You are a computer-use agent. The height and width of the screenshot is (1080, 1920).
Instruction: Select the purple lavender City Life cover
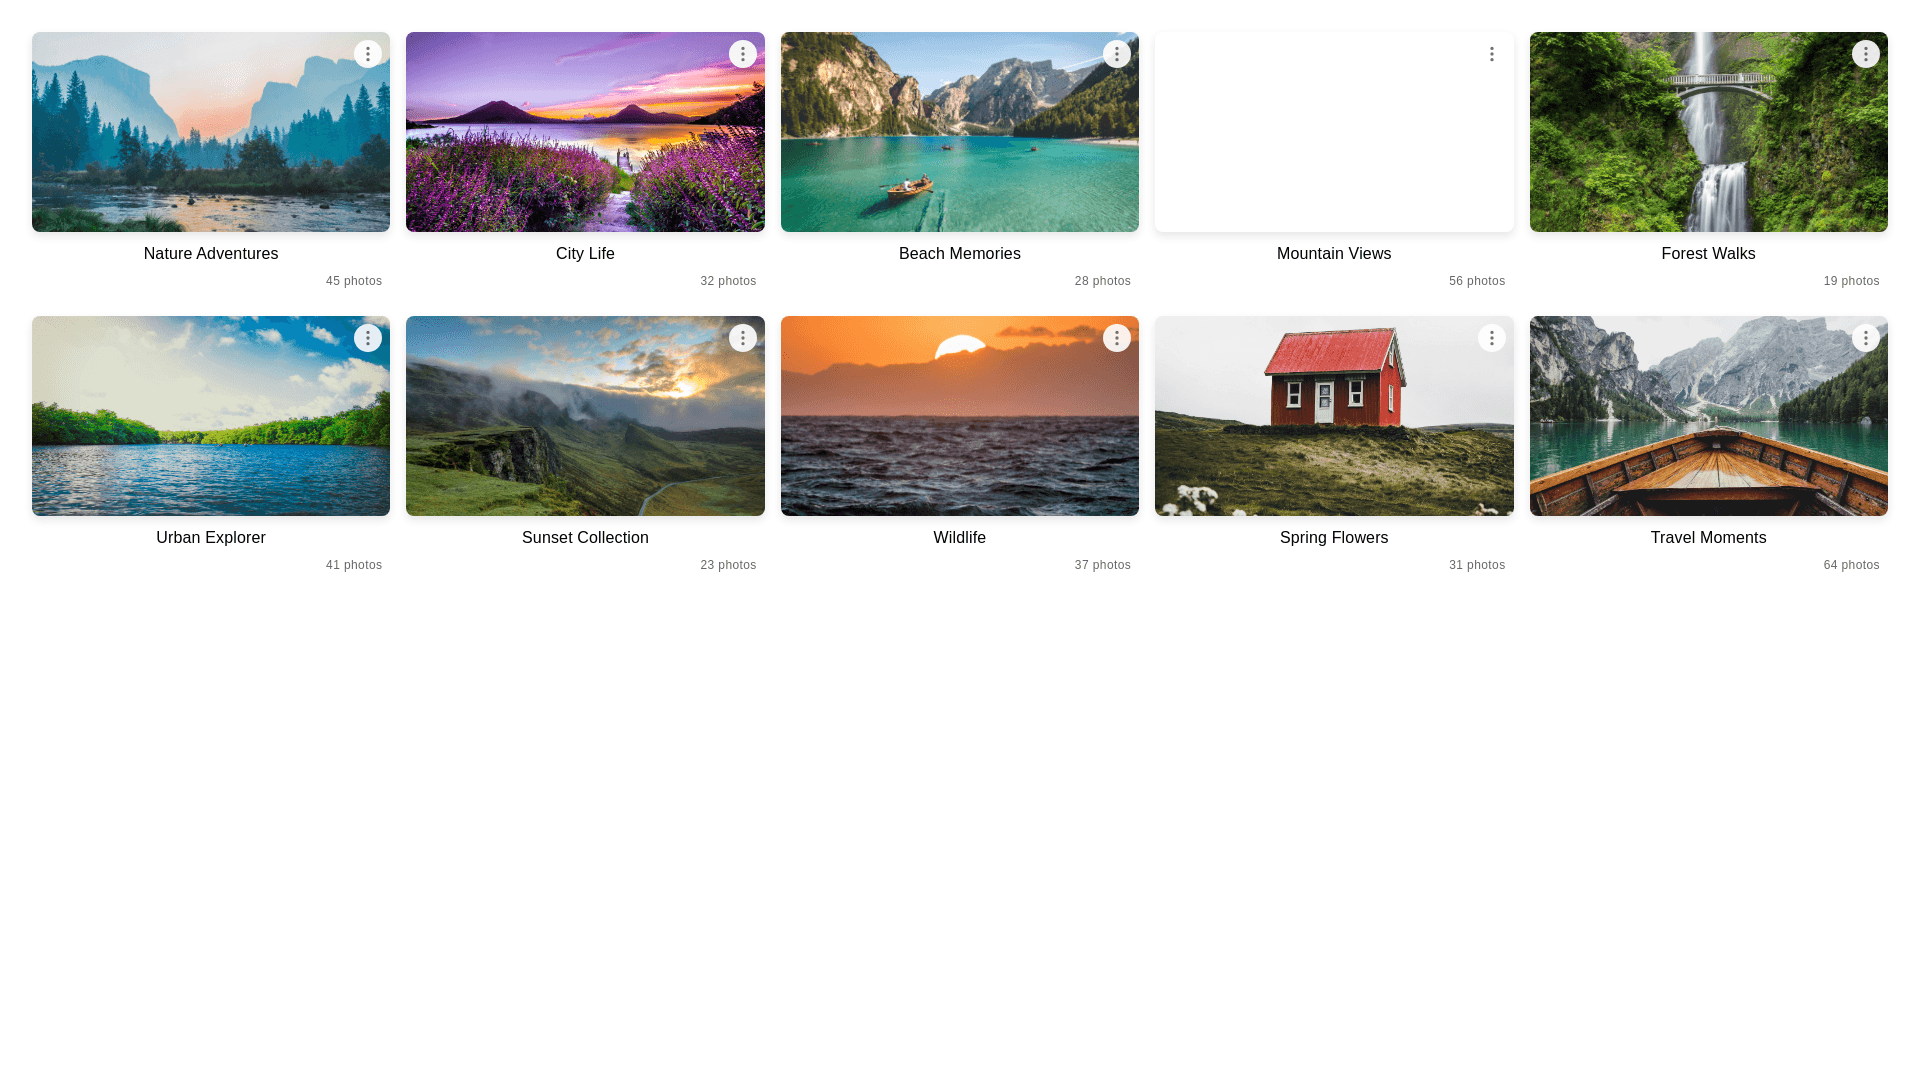click(x=585, y=132)
